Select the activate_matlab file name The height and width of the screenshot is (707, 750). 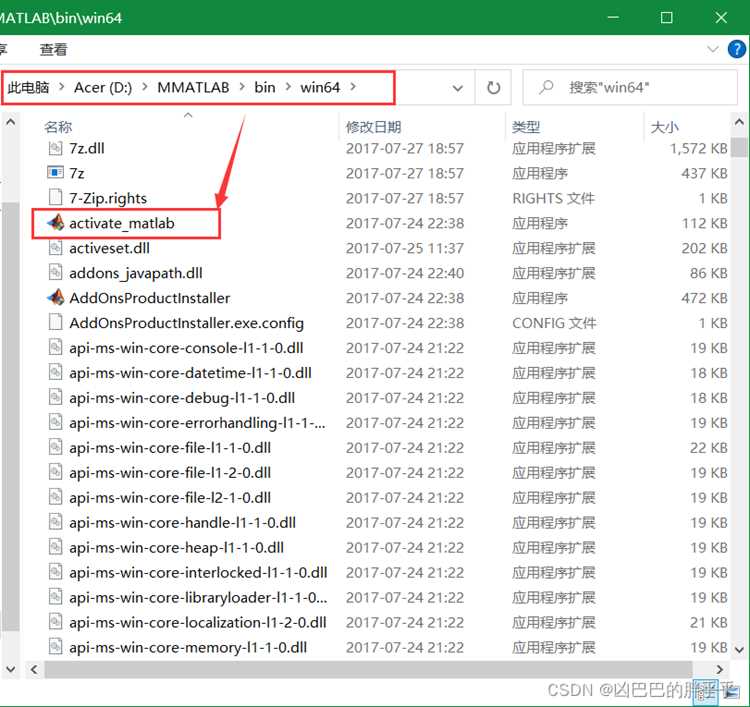pyautogui.click(x=121, y=223)
